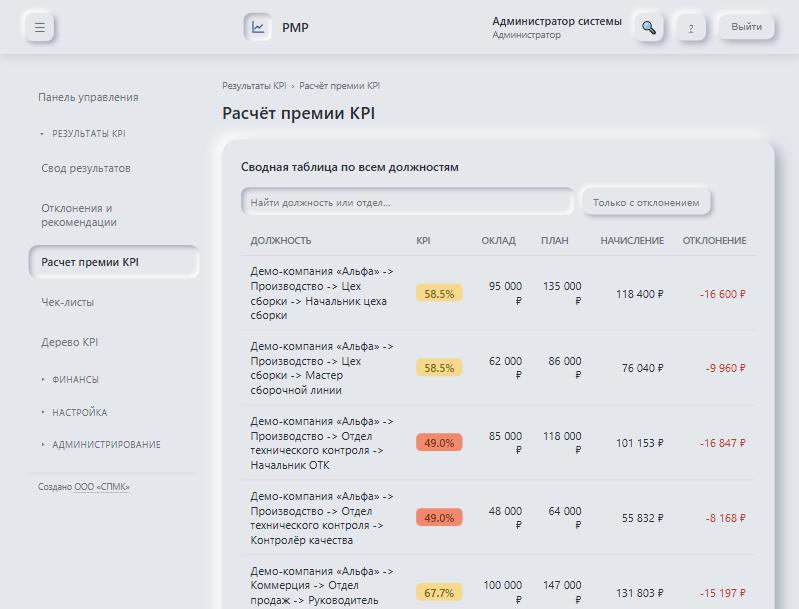Screen dimensions: 799x609
Task: Click the 58.5% KPI badge for Начальник цеха сборки
Action: coord(439,294)
